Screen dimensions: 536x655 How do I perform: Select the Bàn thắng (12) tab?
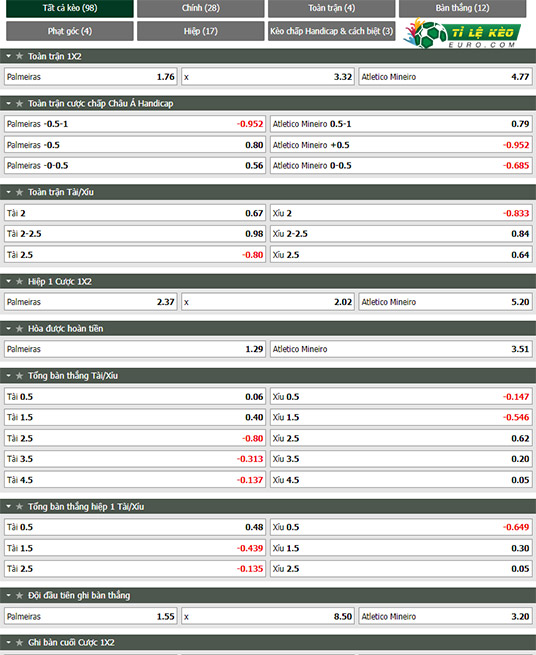[x=462, y=8]
